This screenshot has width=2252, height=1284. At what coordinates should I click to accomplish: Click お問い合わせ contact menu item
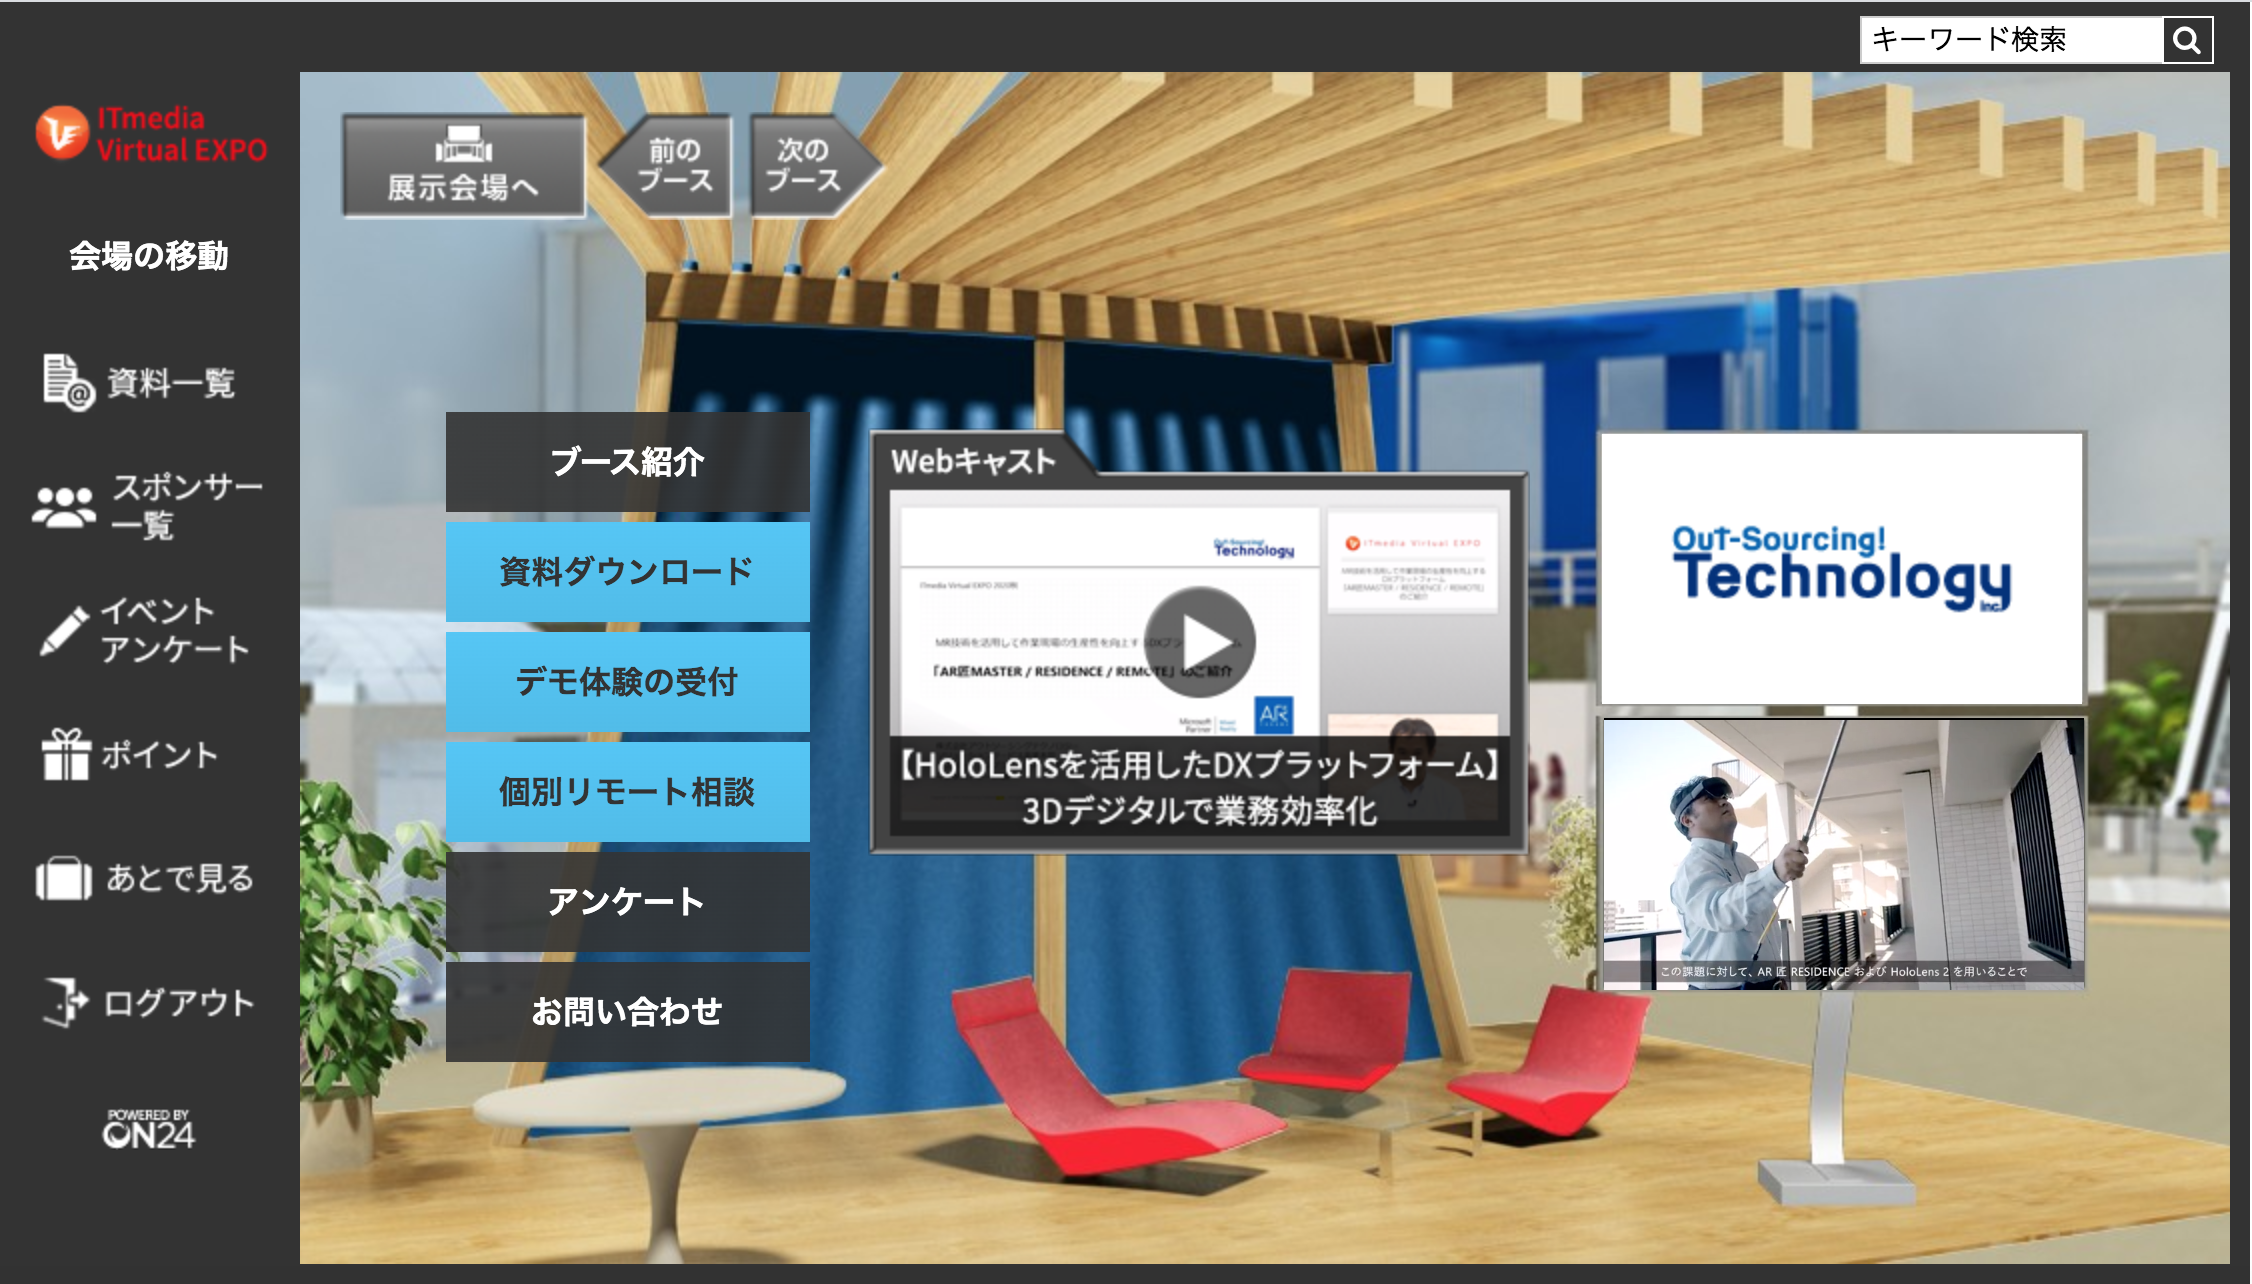coord(627,1012)
